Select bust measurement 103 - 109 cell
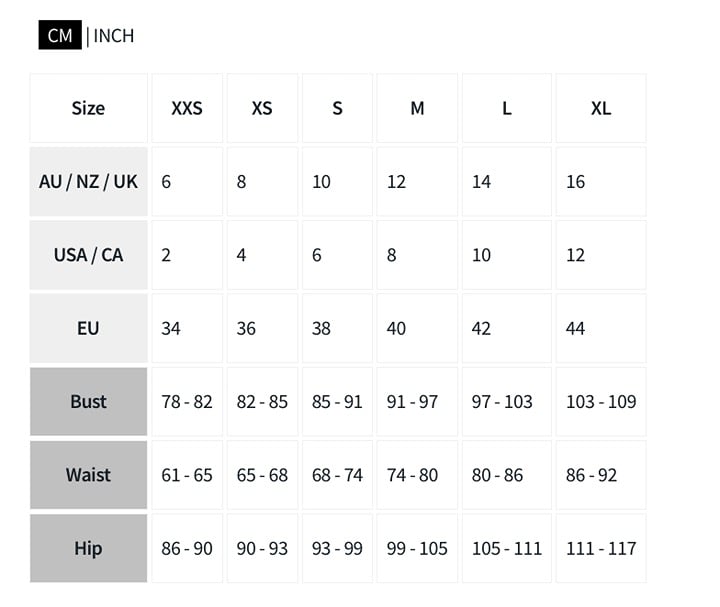The image size is (720, 607). (601, 402)
